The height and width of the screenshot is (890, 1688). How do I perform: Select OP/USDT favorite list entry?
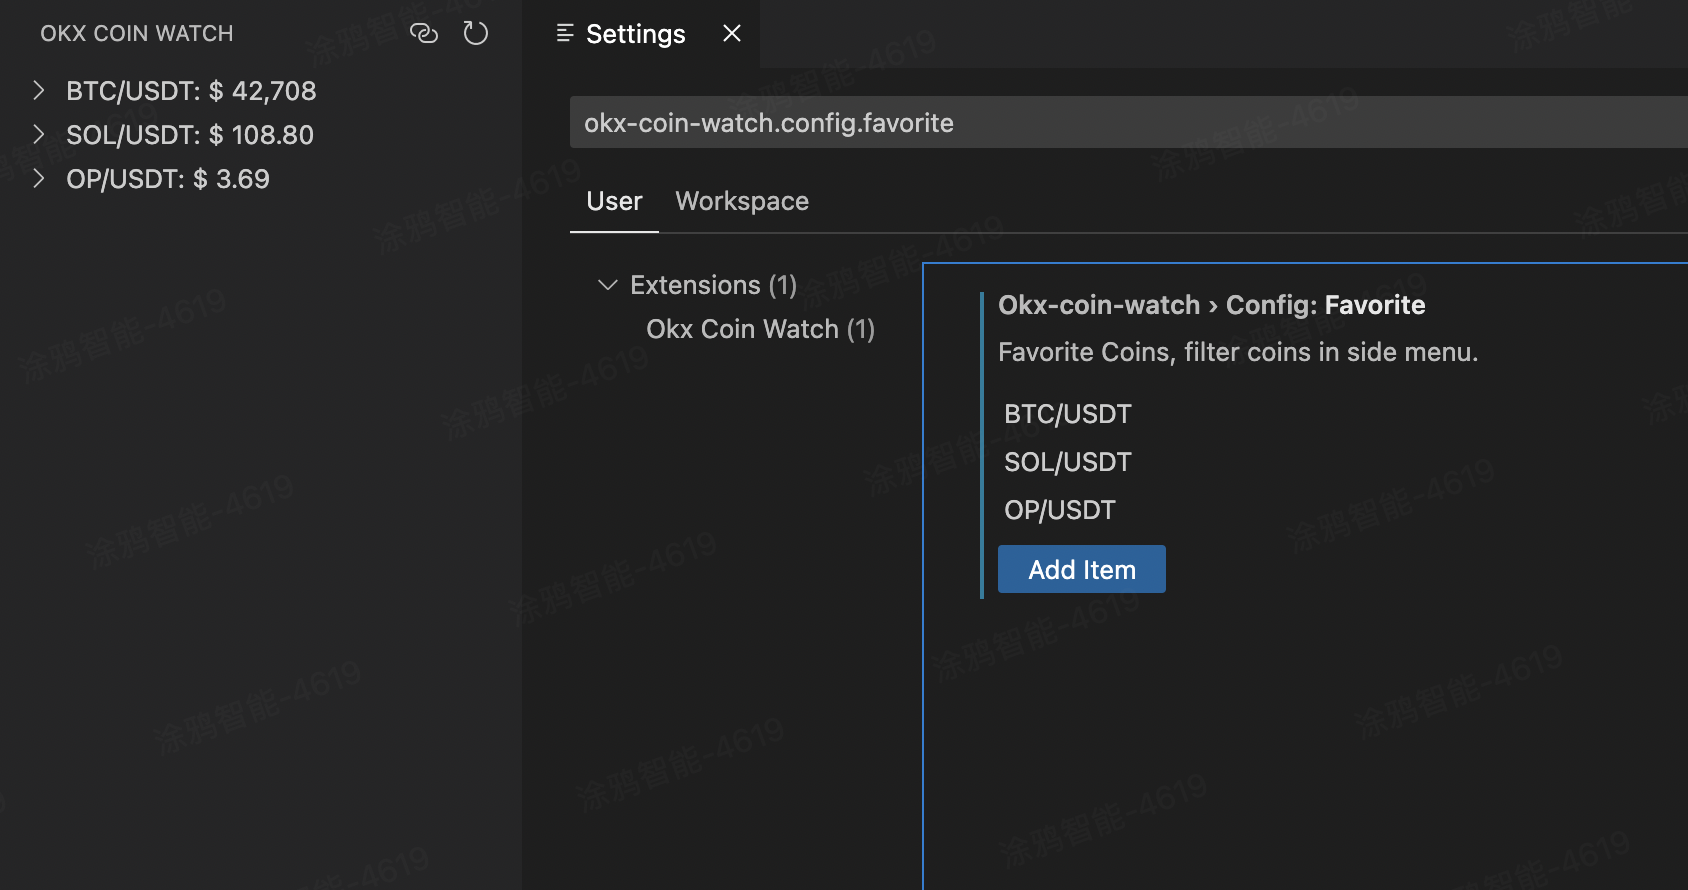coord(1060,510)
